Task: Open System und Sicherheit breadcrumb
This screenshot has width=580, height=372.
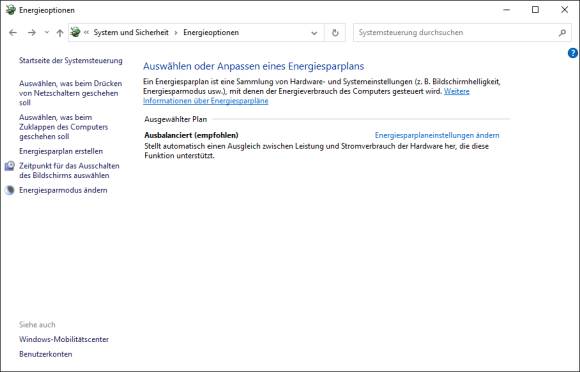Action: coord(131,33)
